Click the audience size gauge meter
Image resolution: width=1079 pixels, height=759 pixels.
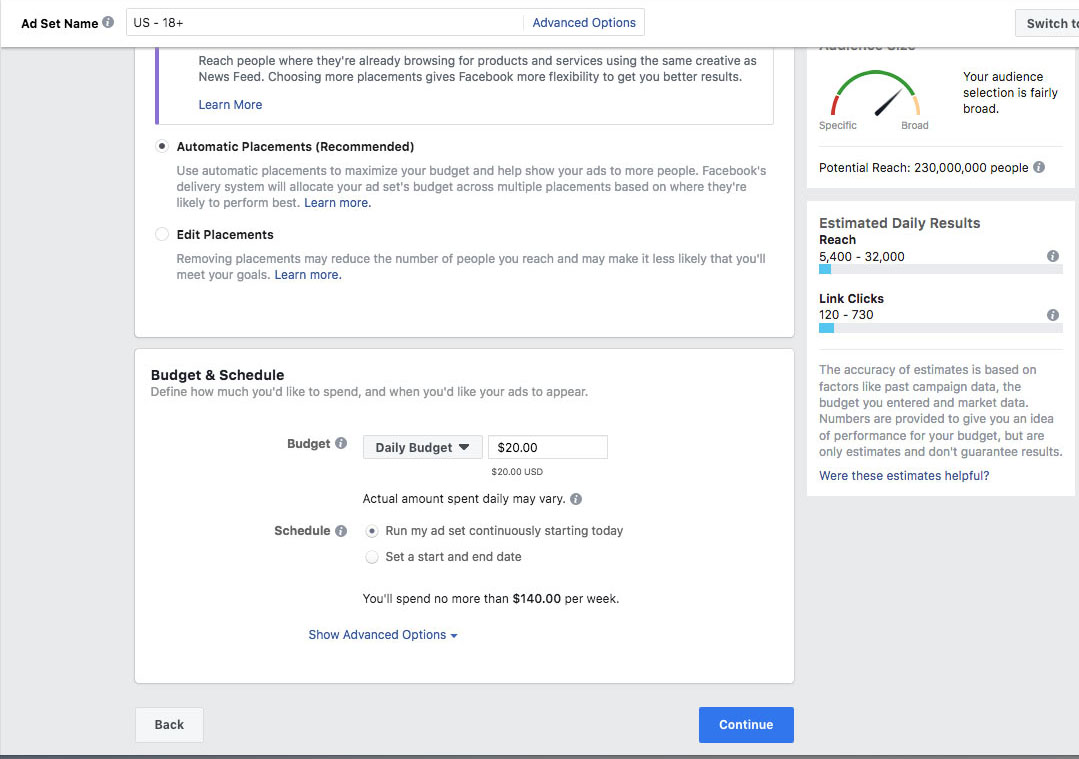click(875, 99)
